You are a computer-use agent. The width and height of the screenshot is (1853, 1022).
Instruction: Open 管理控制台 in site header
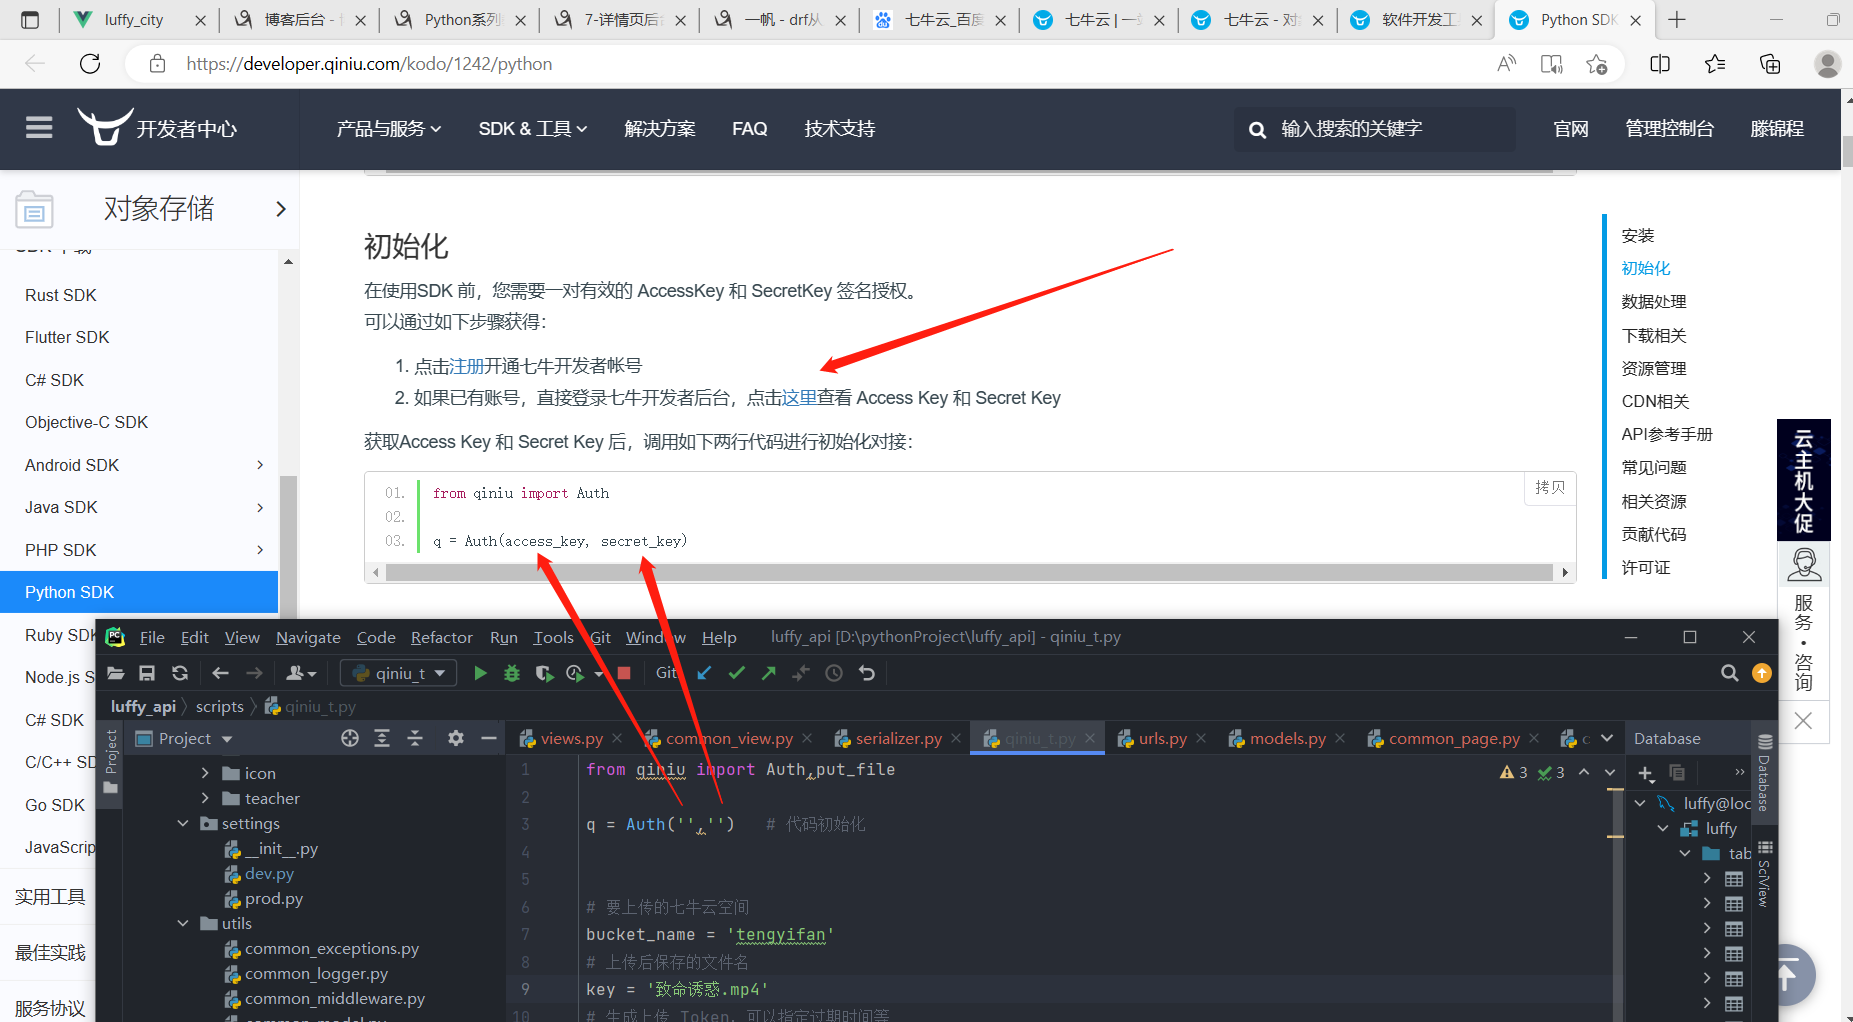pyautogui.click(x=1669, y=129)
